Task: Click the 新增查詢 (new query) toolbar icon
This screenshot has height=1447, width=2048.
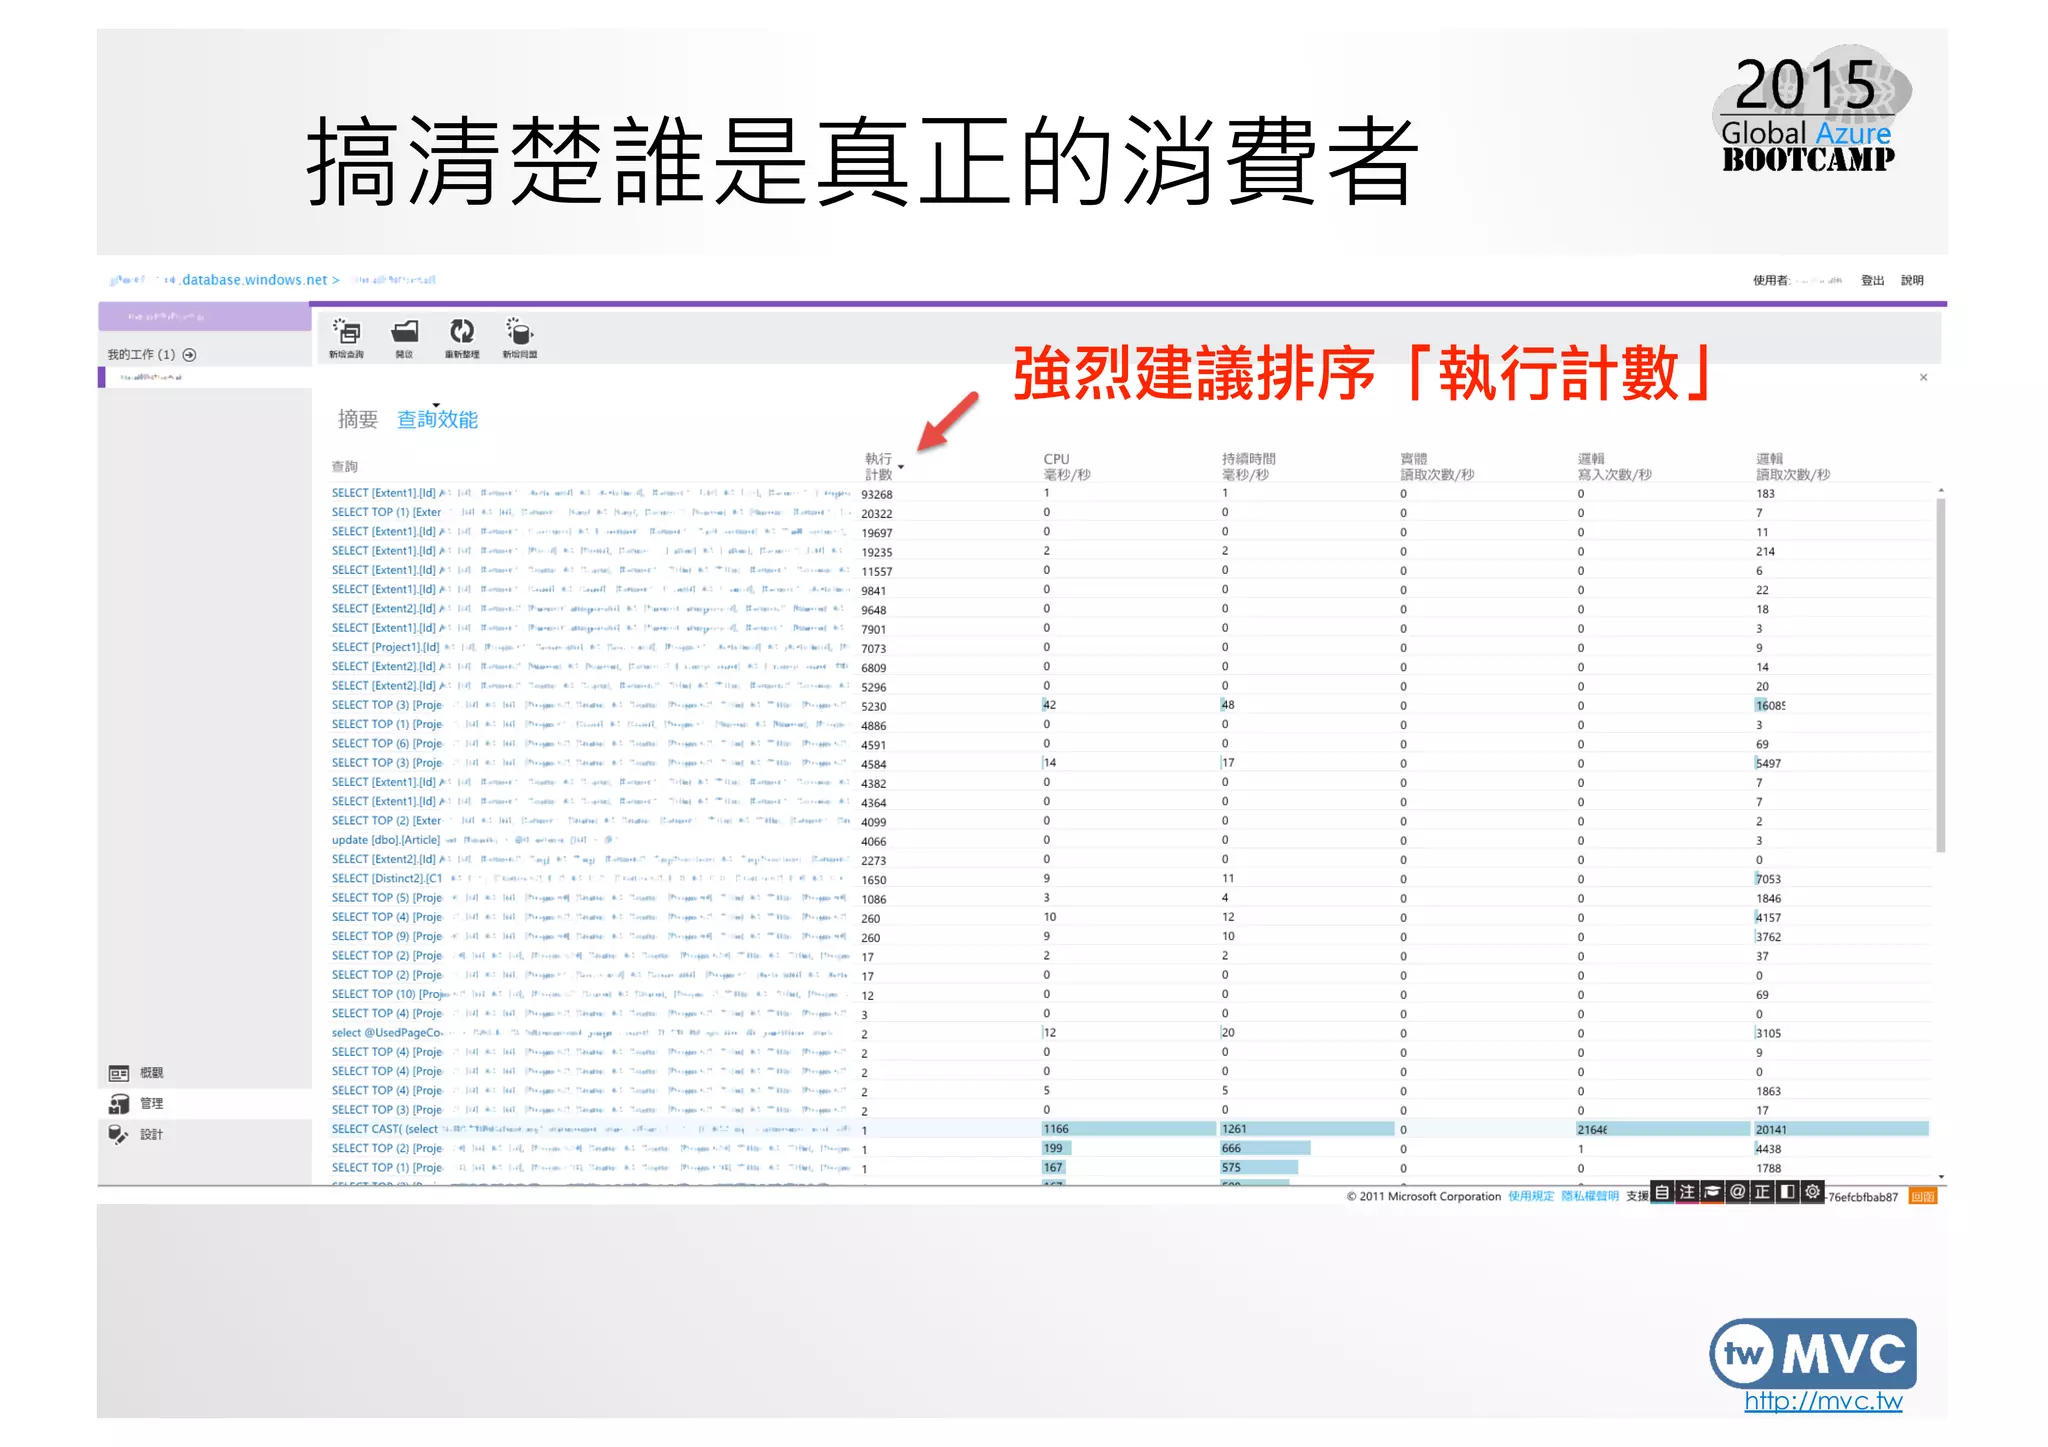Action: (x=347, y=338)
